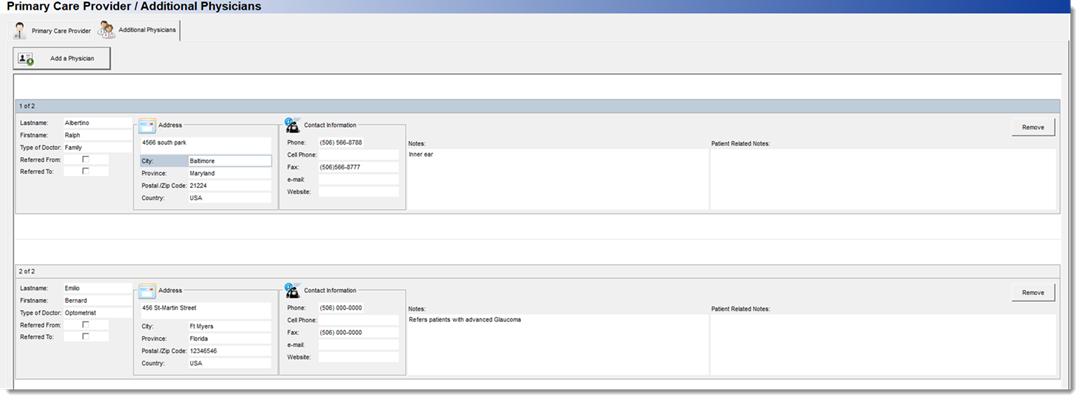Select the 1 of 2 record header bar
Screen dimensions: 1081x400
[x=537, y=106]
